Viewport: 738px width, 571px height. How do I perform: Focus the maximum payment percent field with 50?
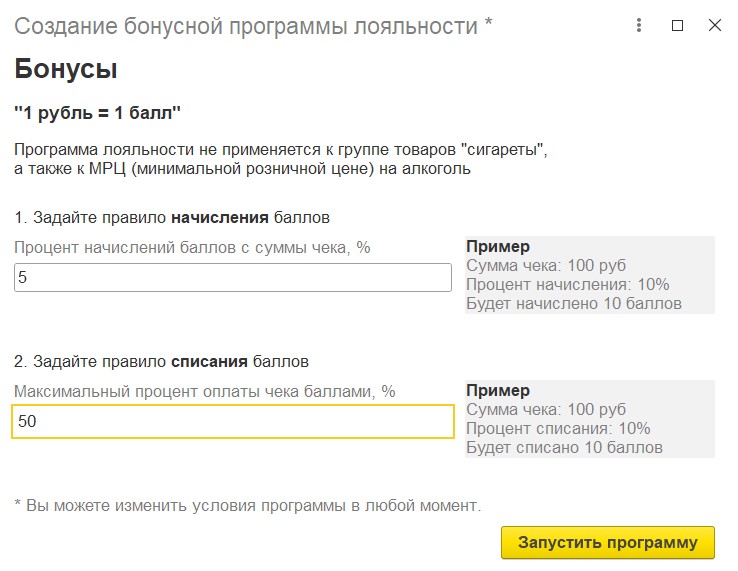click(233, 421)
